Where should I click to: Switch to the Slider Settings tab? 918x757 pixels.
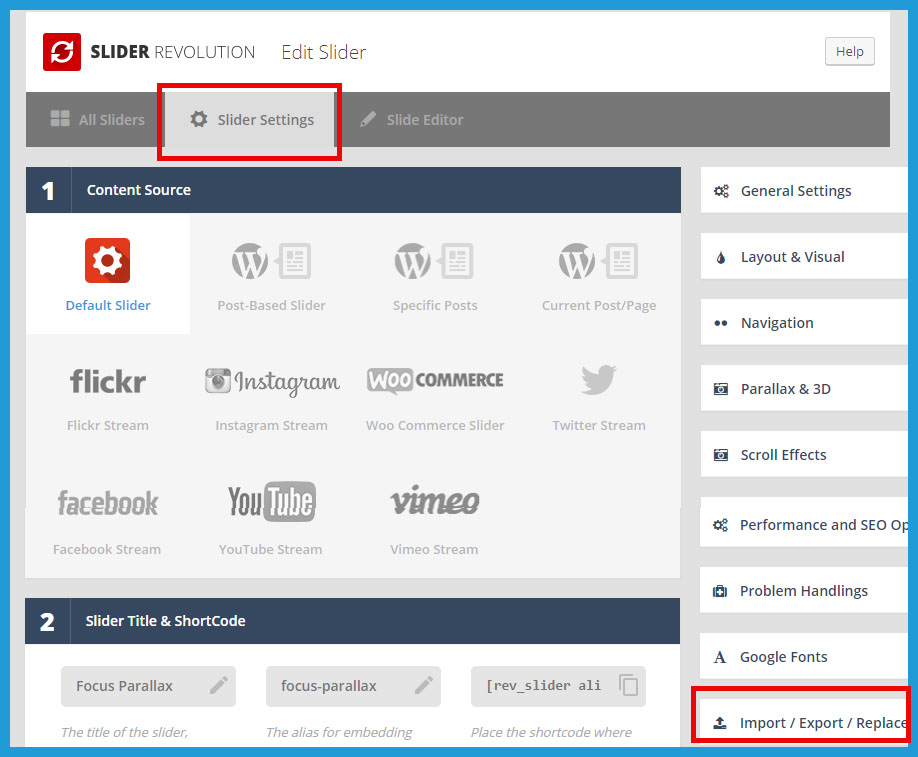pyautogui.click(x=249, y=119)
